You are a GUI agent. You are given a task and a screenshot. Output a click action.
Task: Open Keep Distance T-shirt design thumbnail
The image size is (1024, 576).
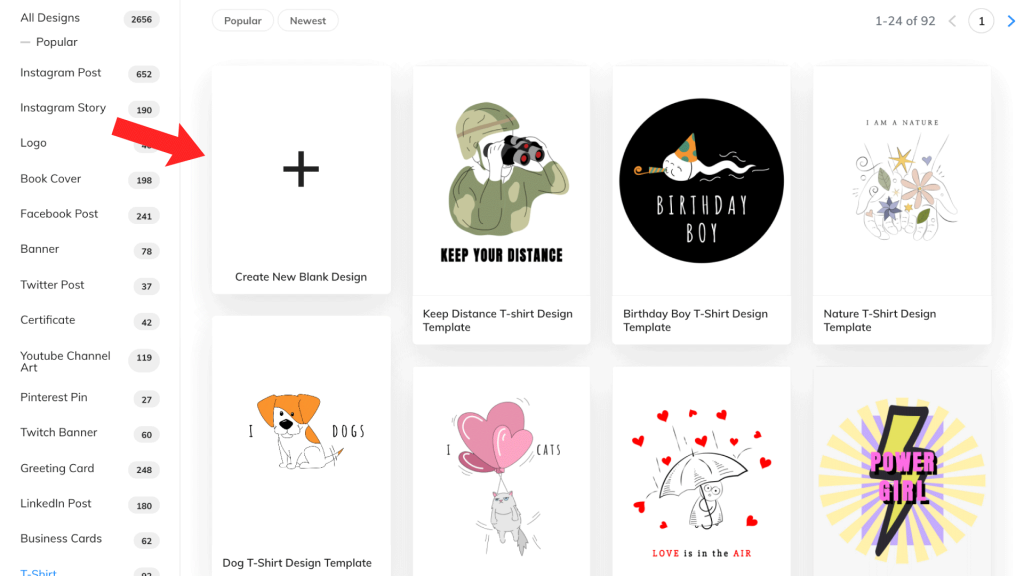pos(501,181)
